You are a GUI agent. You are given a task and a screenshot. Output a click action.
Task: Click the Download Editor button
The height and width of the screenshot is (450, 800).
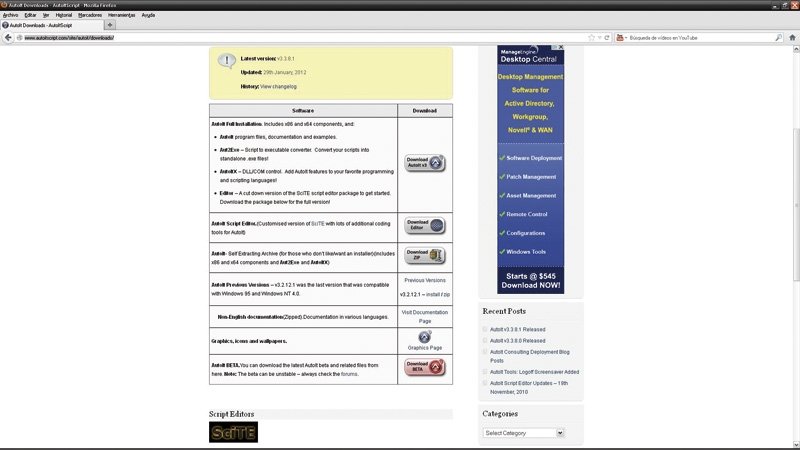pos(424,225)
